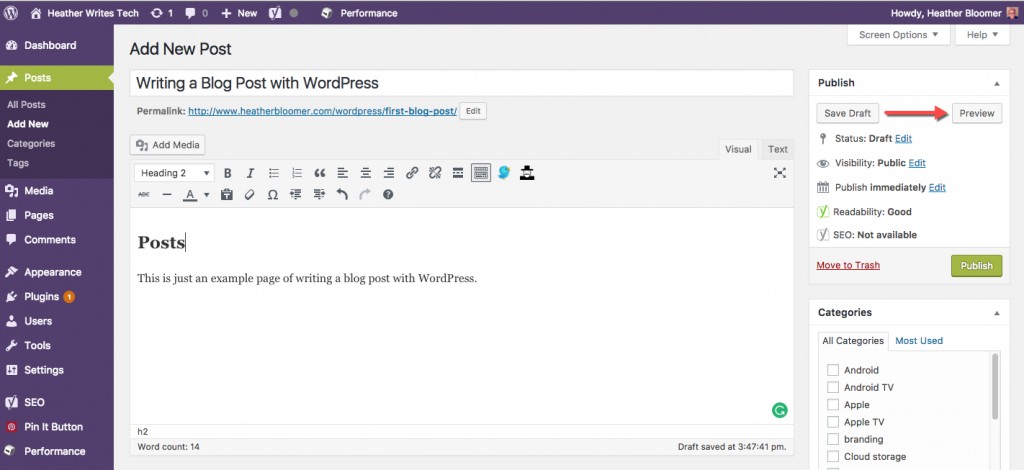Screen dimensions: 1024x470
Task: Click the undo arrow icon
Action: click(x=342, y=195)
